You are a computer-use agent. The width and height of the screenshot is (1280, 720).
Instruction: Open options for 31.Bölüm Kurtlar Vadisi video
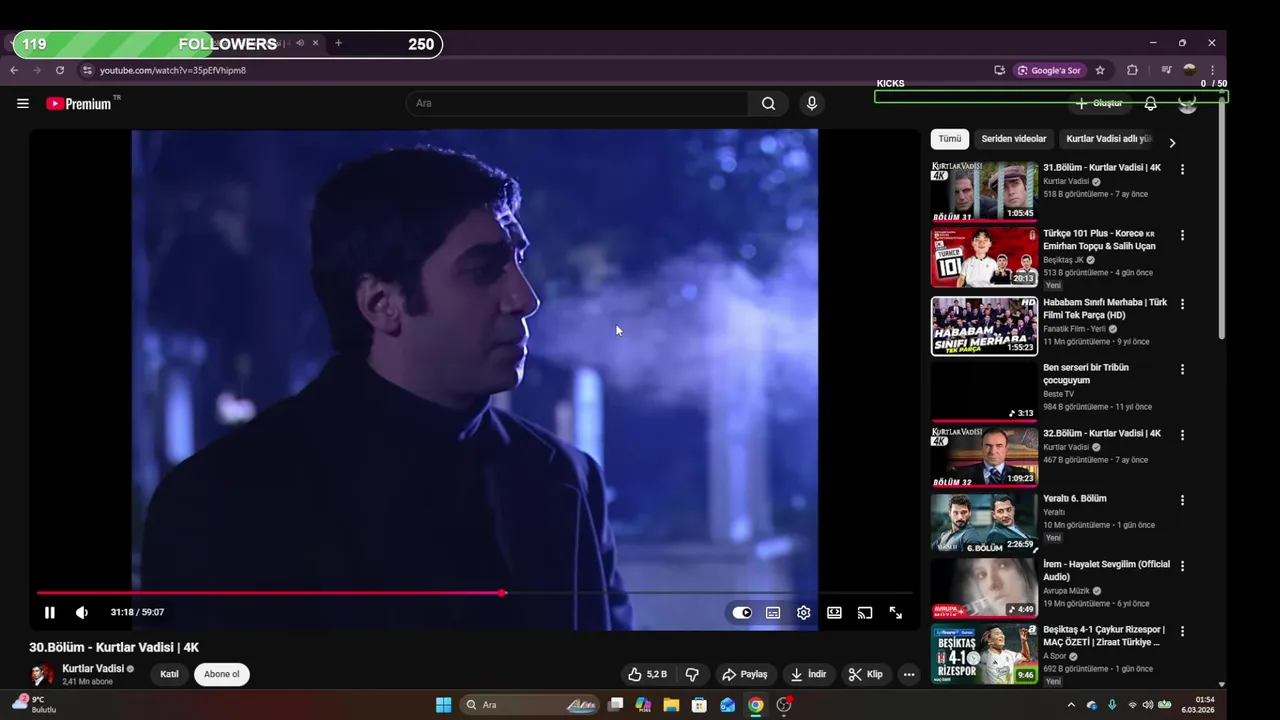(1182, 170)
